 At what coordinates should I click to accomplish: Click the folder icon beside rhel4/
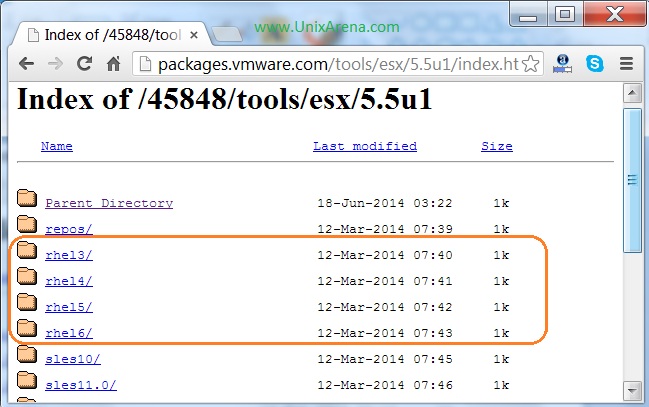tap(27, 276)
